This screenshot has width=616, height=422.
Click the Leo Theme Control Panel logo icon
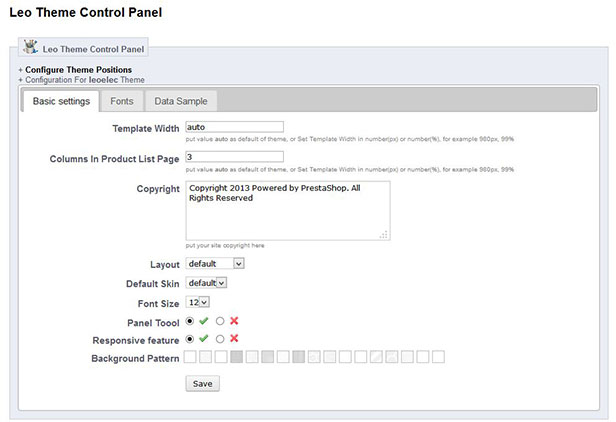[30, 47]
